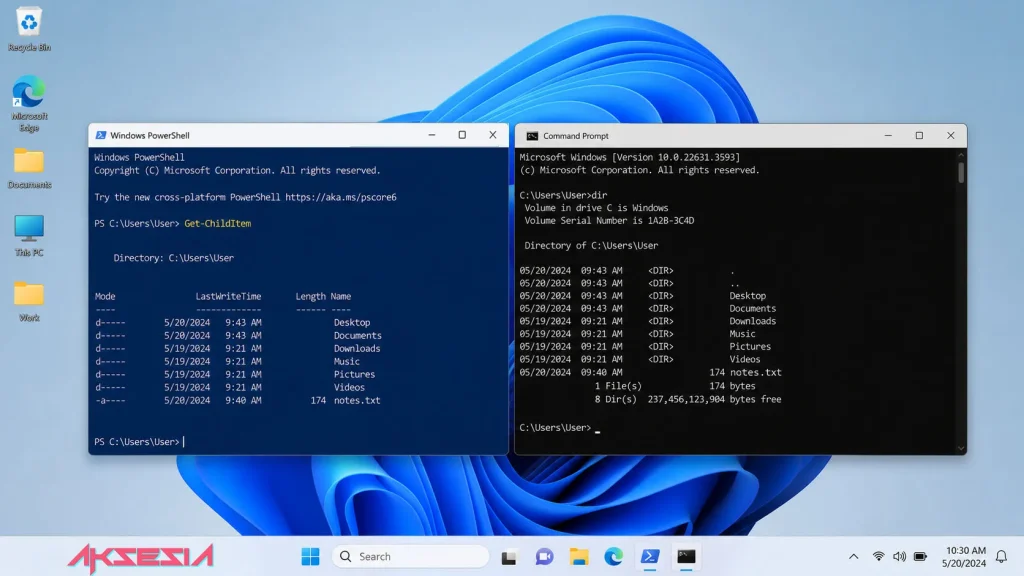
Task: Show hidden icons in the system tray
Action: coord(854,557)
